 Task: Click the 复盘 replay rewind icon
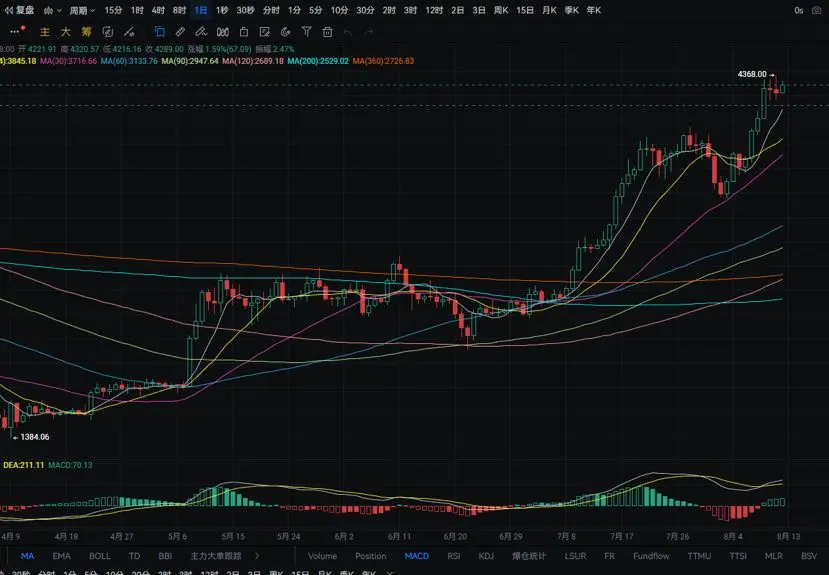(8, 10)
